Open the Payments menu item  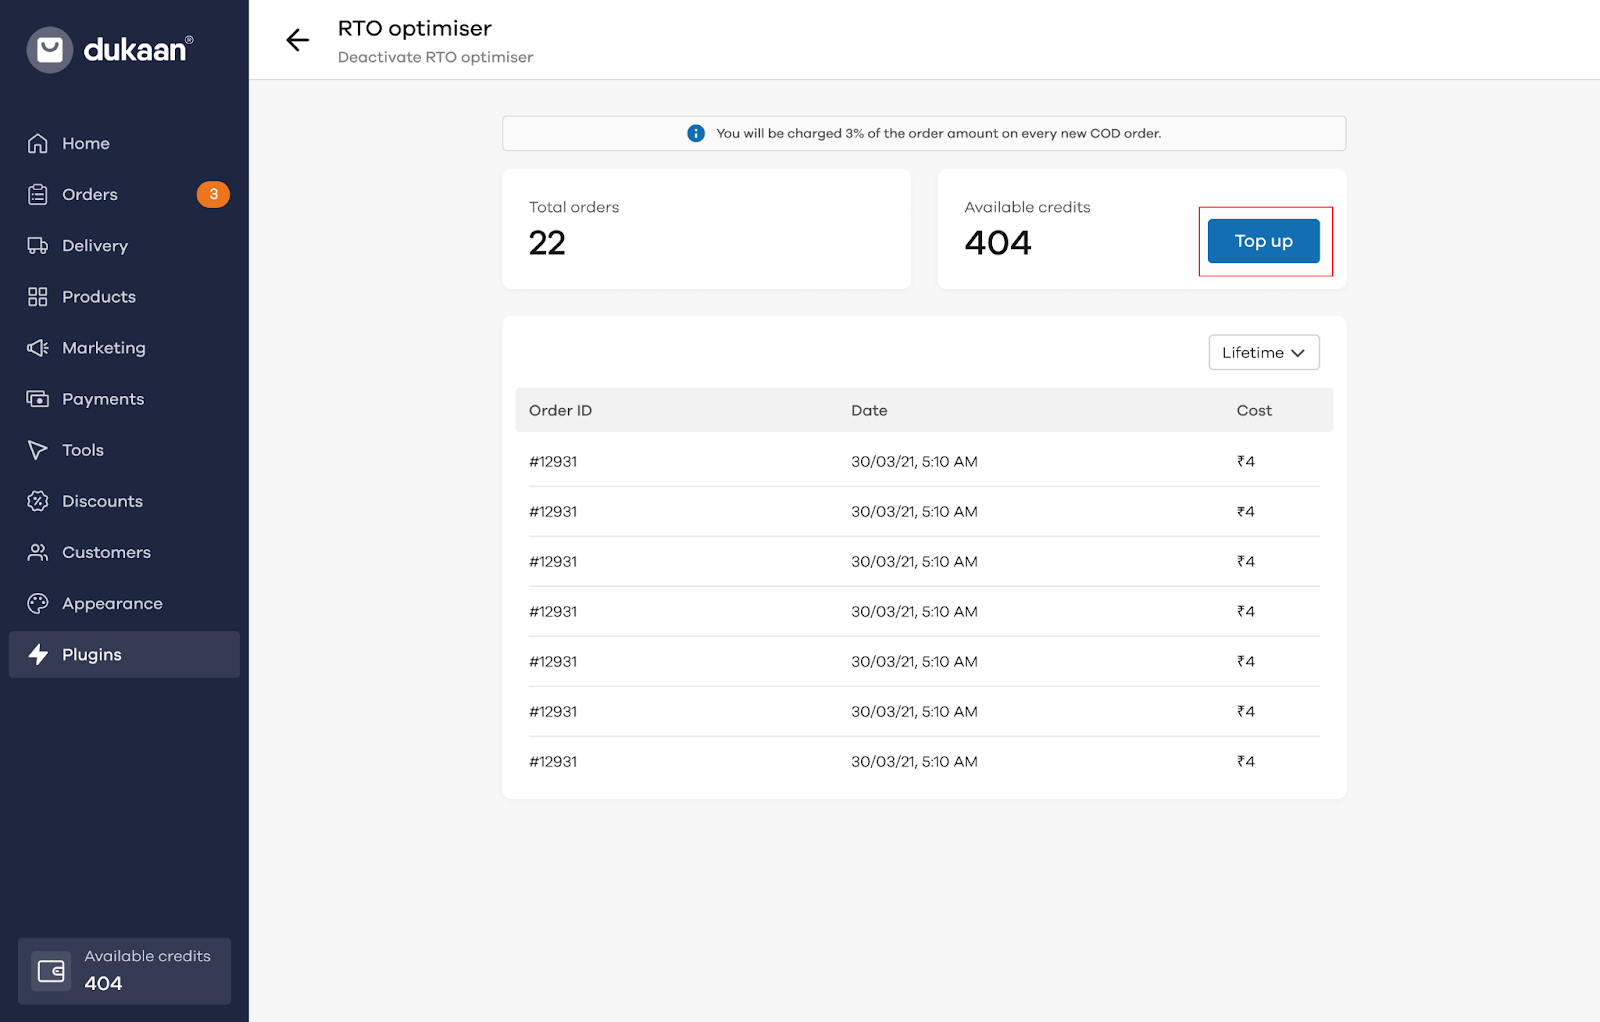point(124,398)
